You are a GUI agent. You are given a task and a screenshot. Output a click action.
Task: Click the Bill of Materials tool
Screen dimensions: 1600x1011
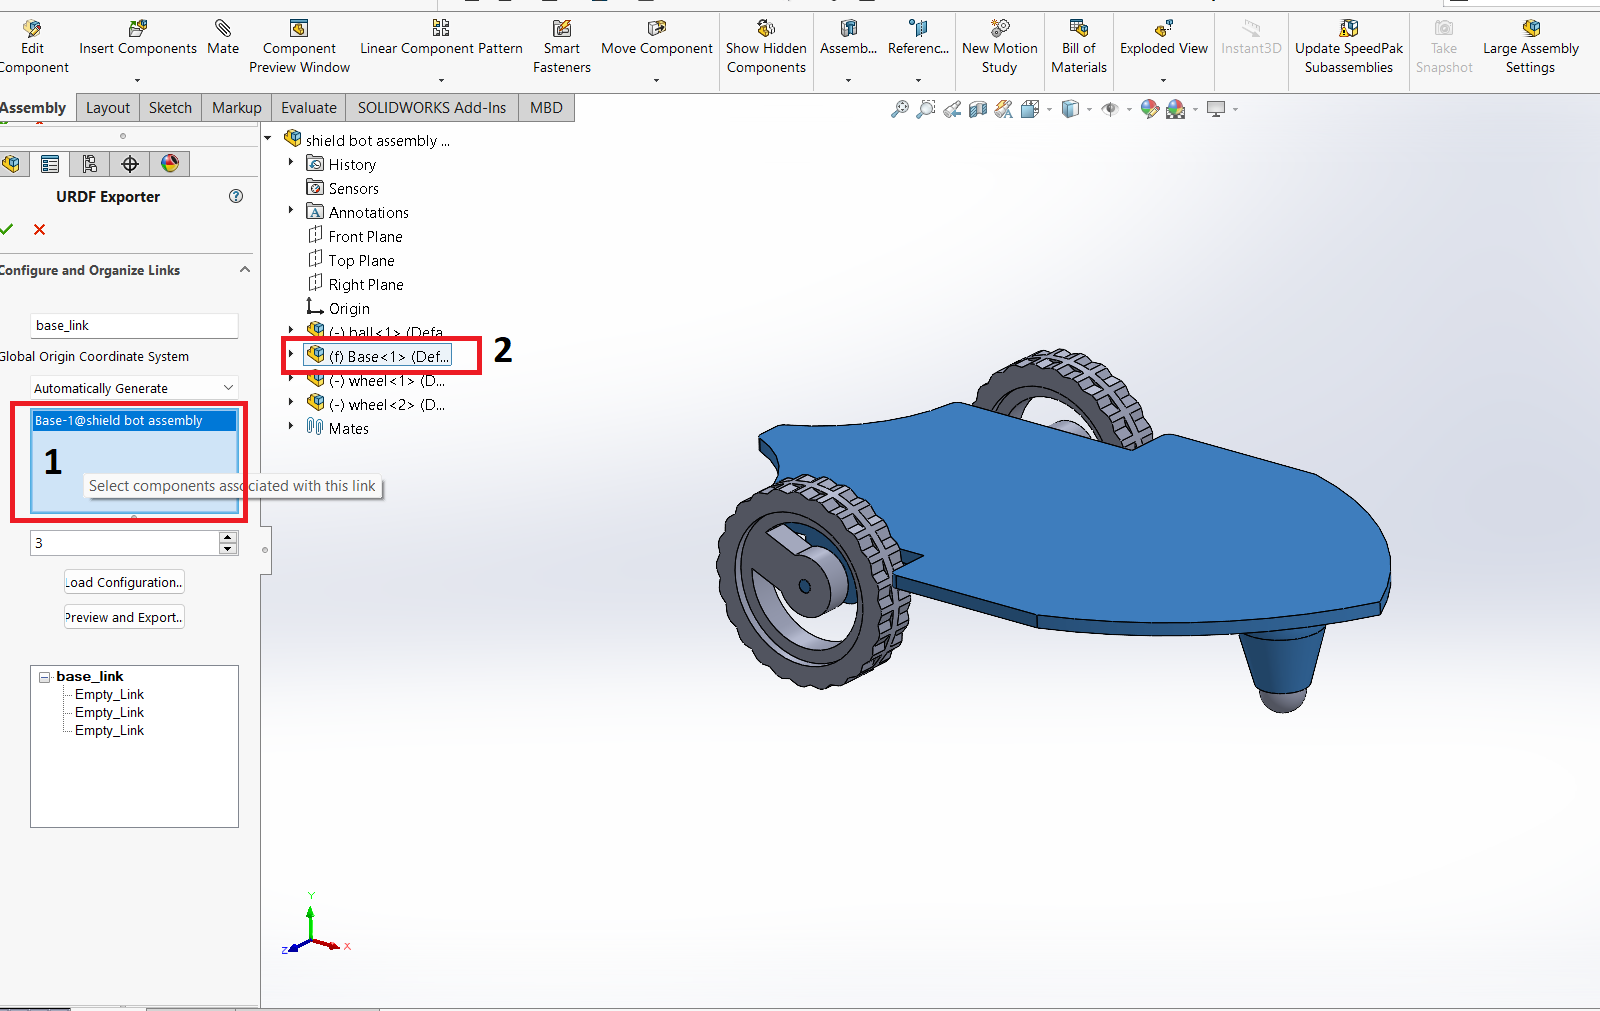click(1078, 47)
